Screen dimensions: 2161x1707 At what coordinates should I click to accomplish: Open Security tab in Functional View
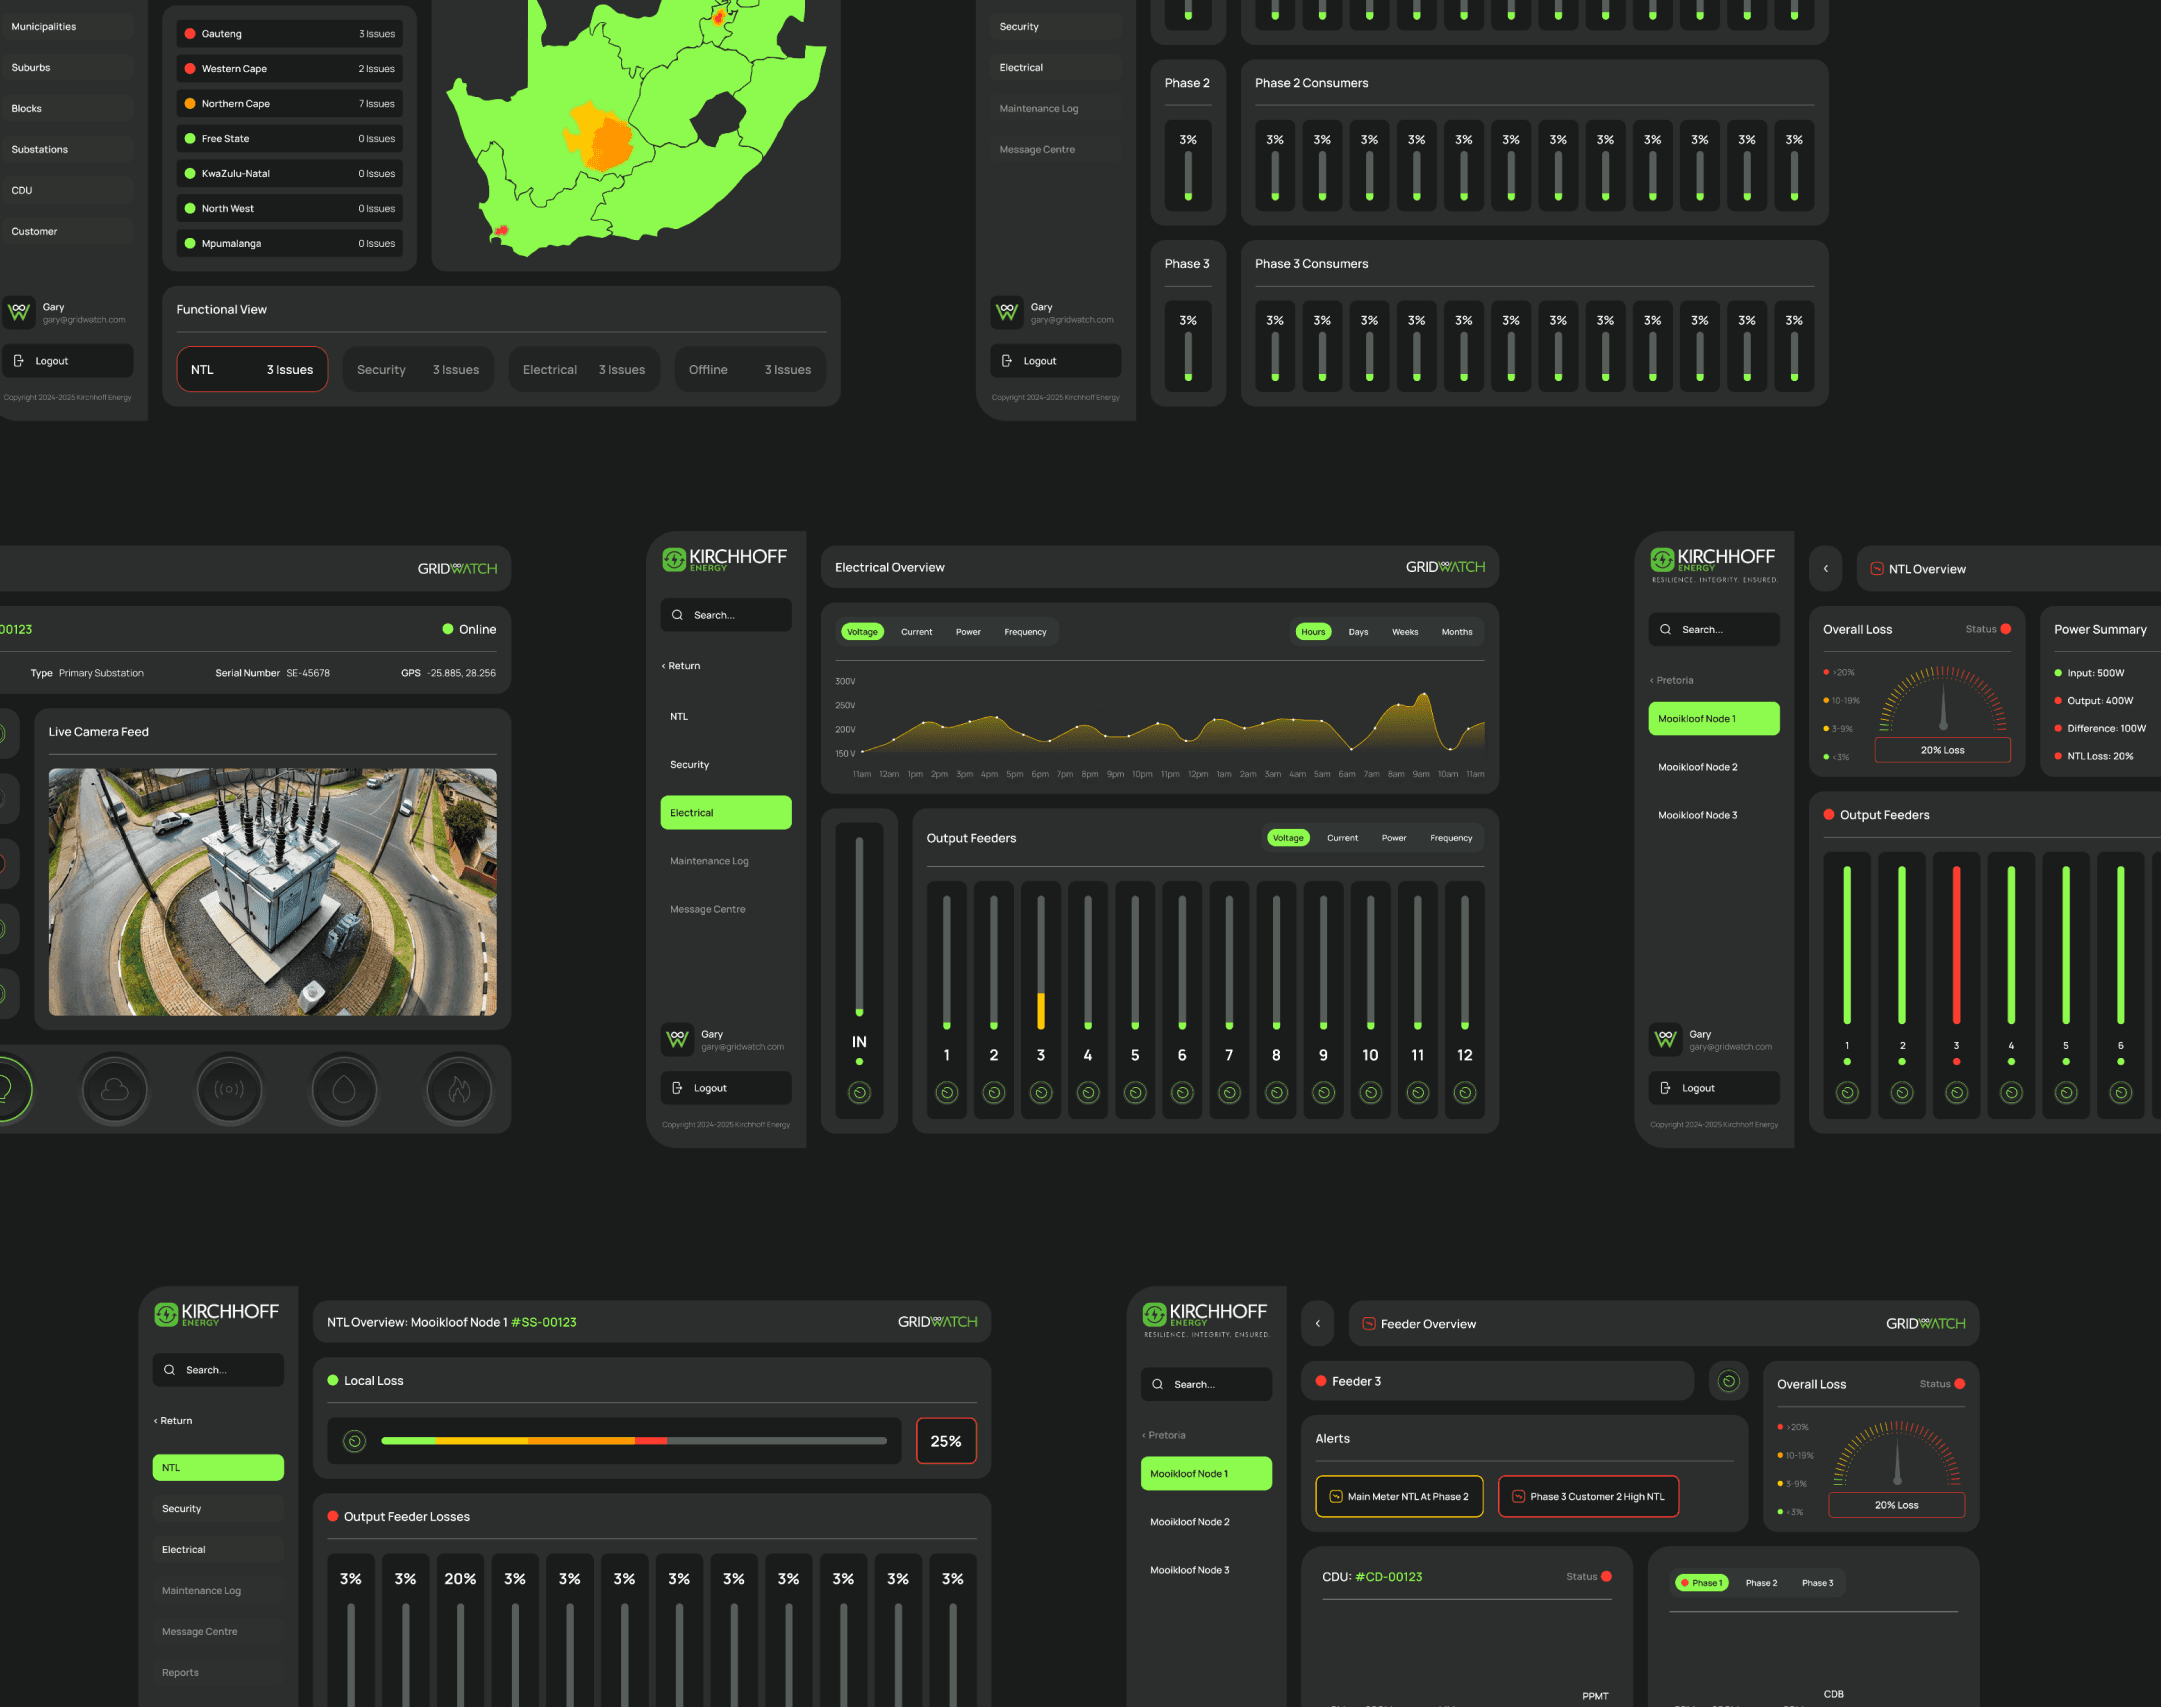[418, 370]
